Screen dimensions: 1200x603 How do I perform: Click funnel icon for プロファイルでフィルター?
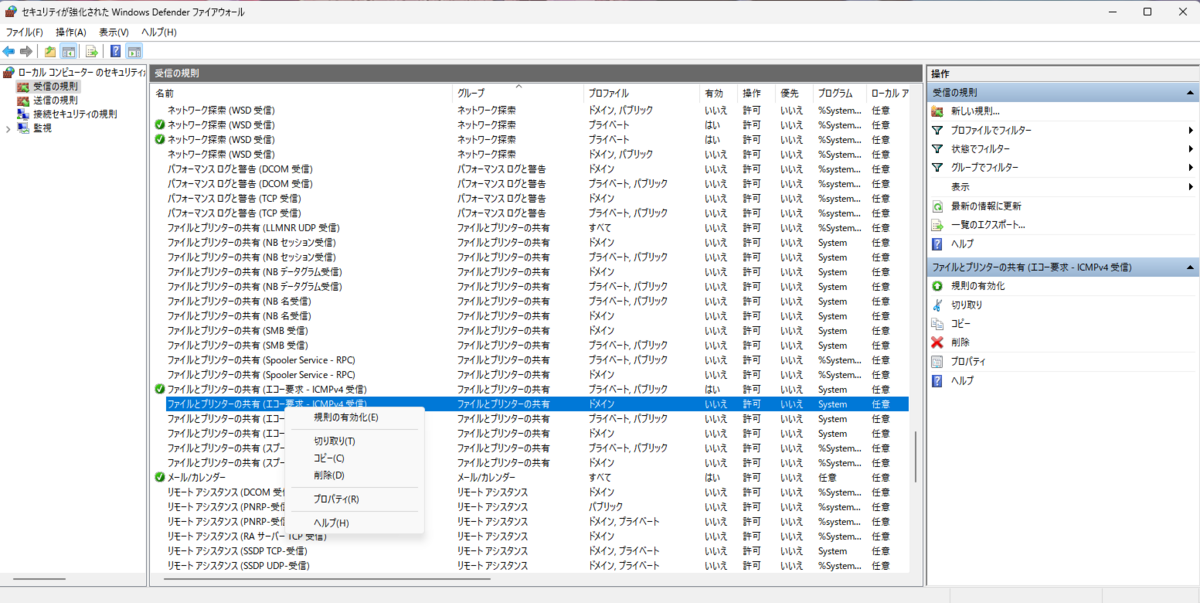click(937, 130)
